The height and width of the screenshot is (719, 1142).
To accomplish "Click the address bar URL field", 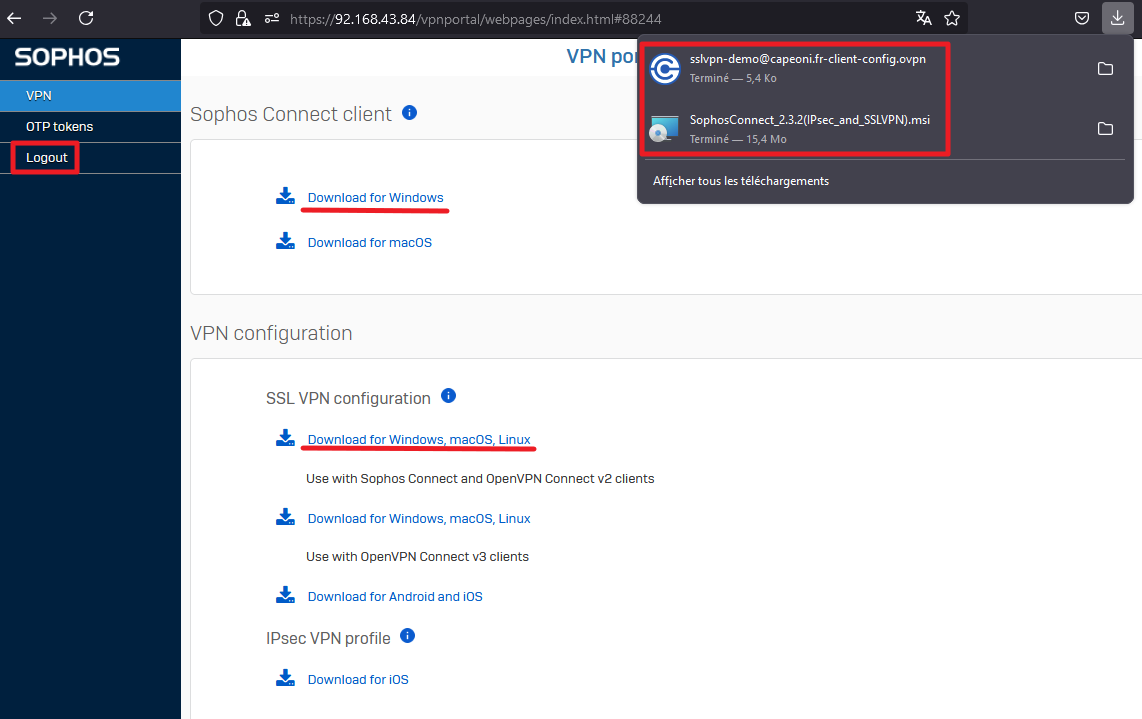I will 583,19.
